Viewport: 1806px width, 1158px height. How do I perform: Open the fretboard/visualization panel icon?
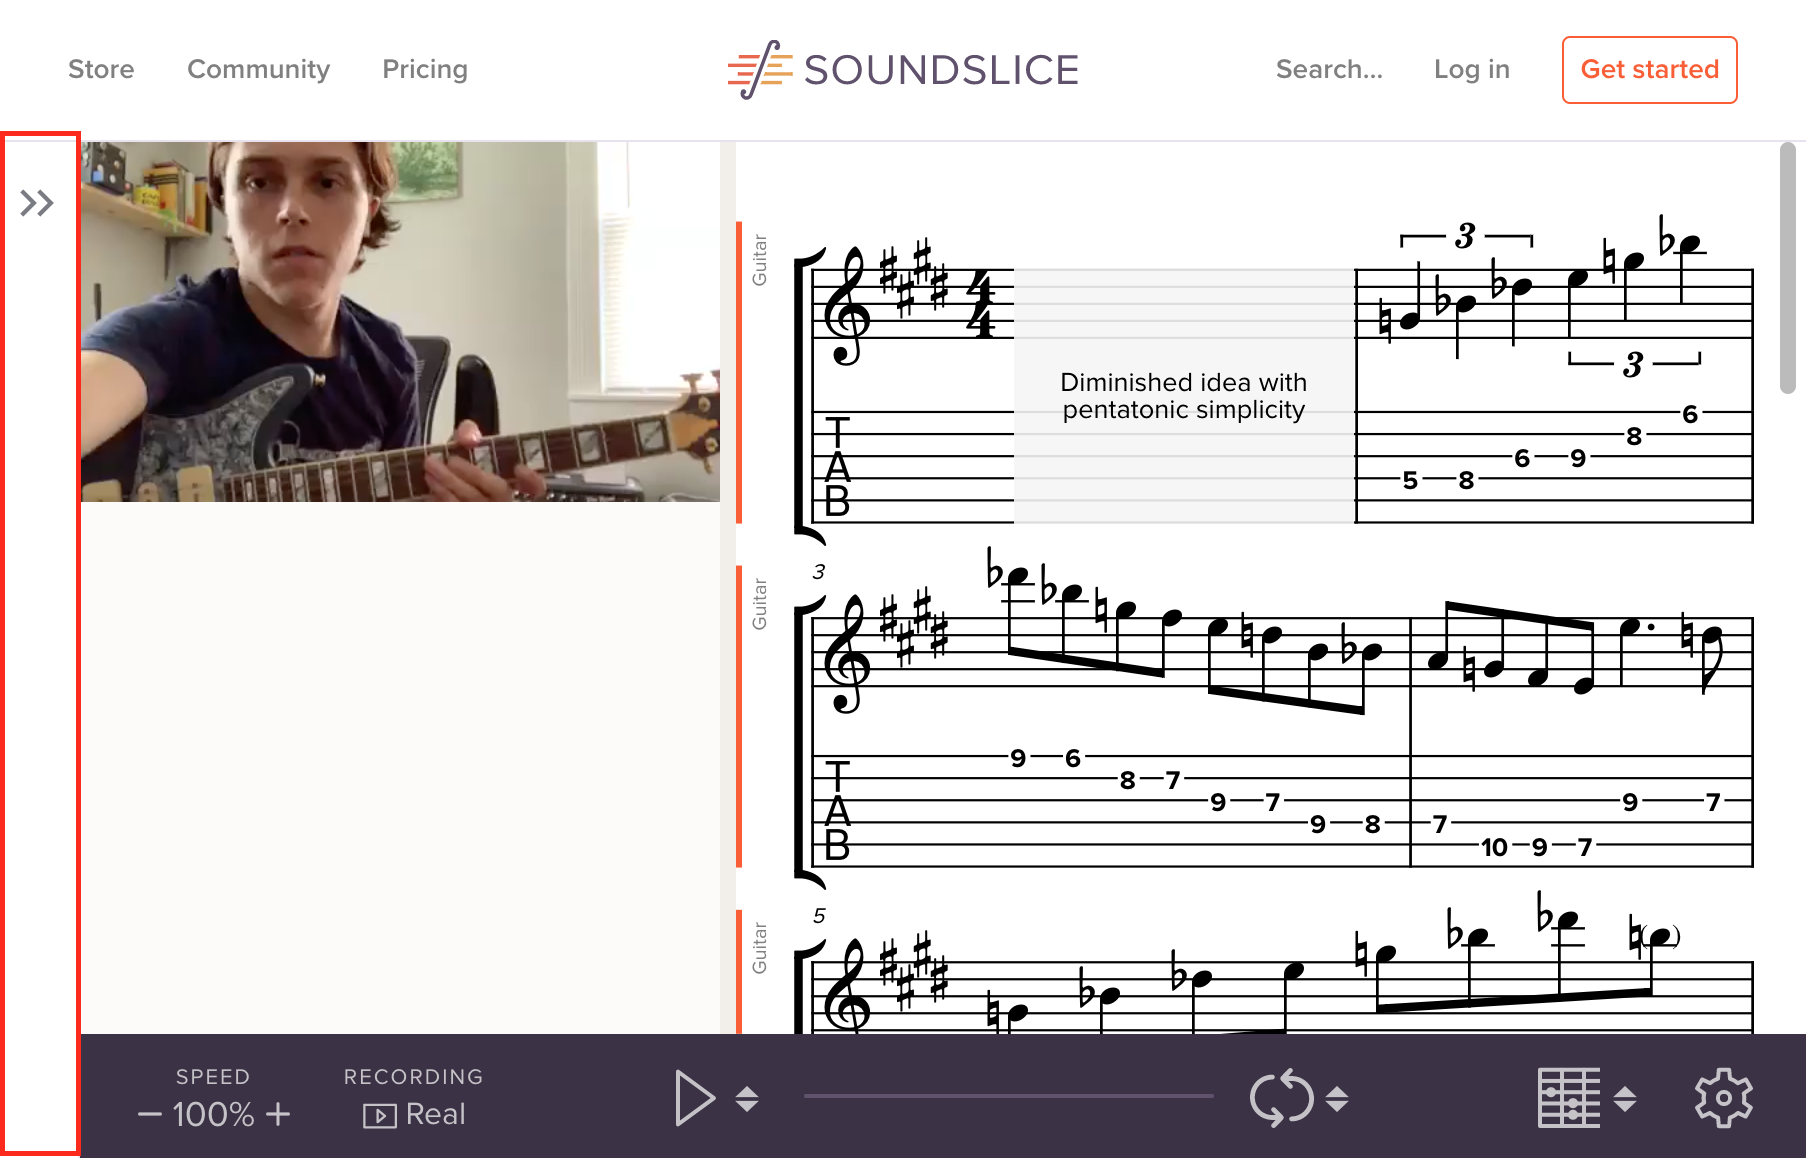click(x=1568, y=1096)
